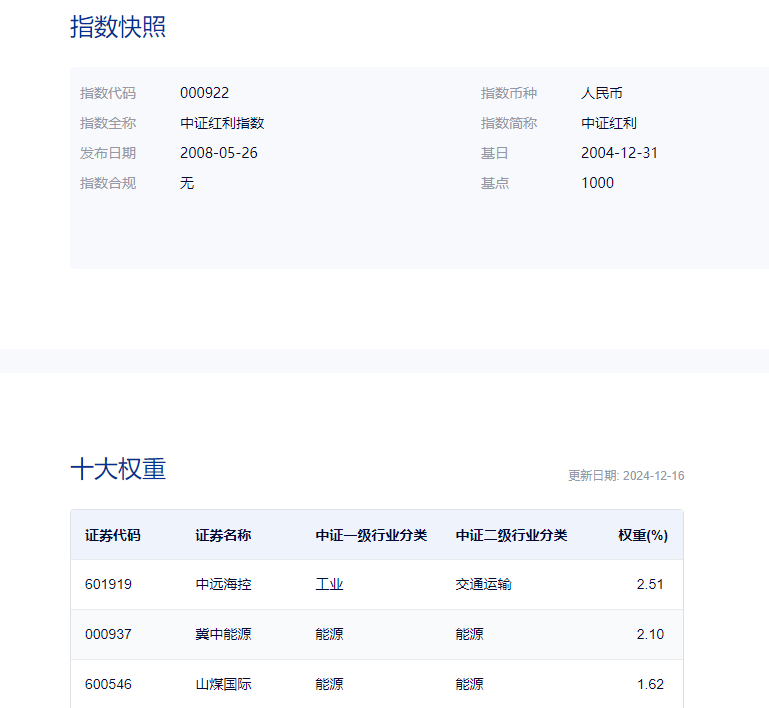This screenshot has height=708, width=769.
Task: Click the 权重(%) column header
Action: click(642, 535)
